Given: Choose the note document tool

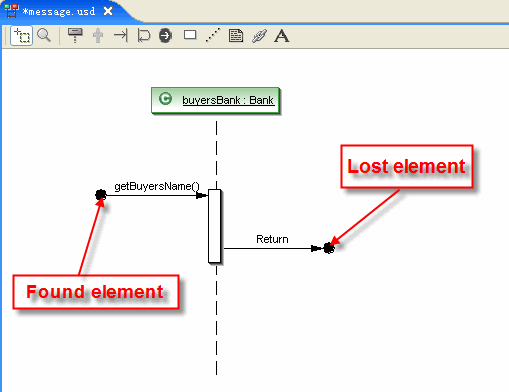Looking at the screenshot, I should 236,36.
